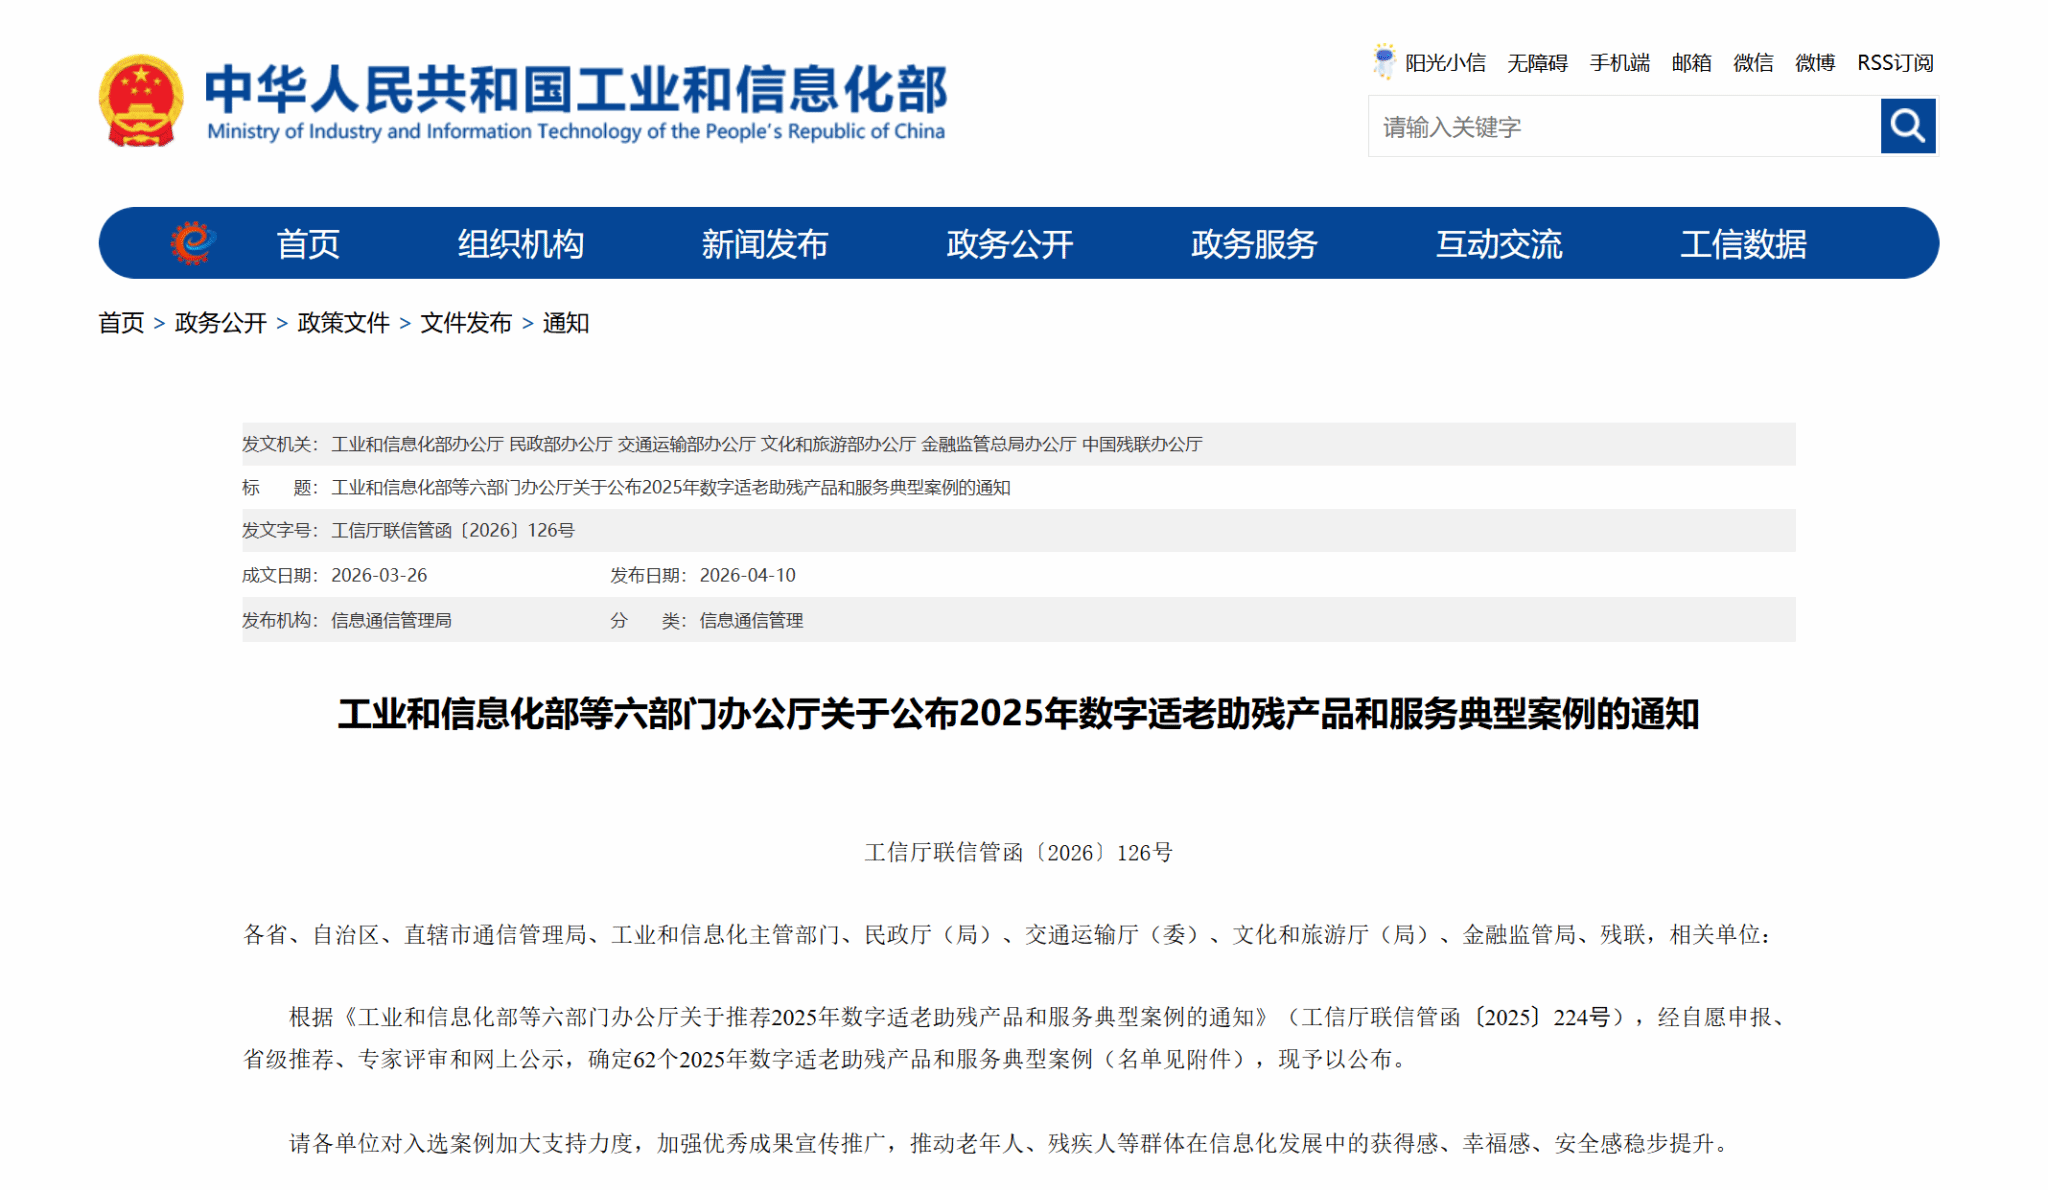Click the 微信 link in top bar
2048x1190 pixels.
point(1753,63)
